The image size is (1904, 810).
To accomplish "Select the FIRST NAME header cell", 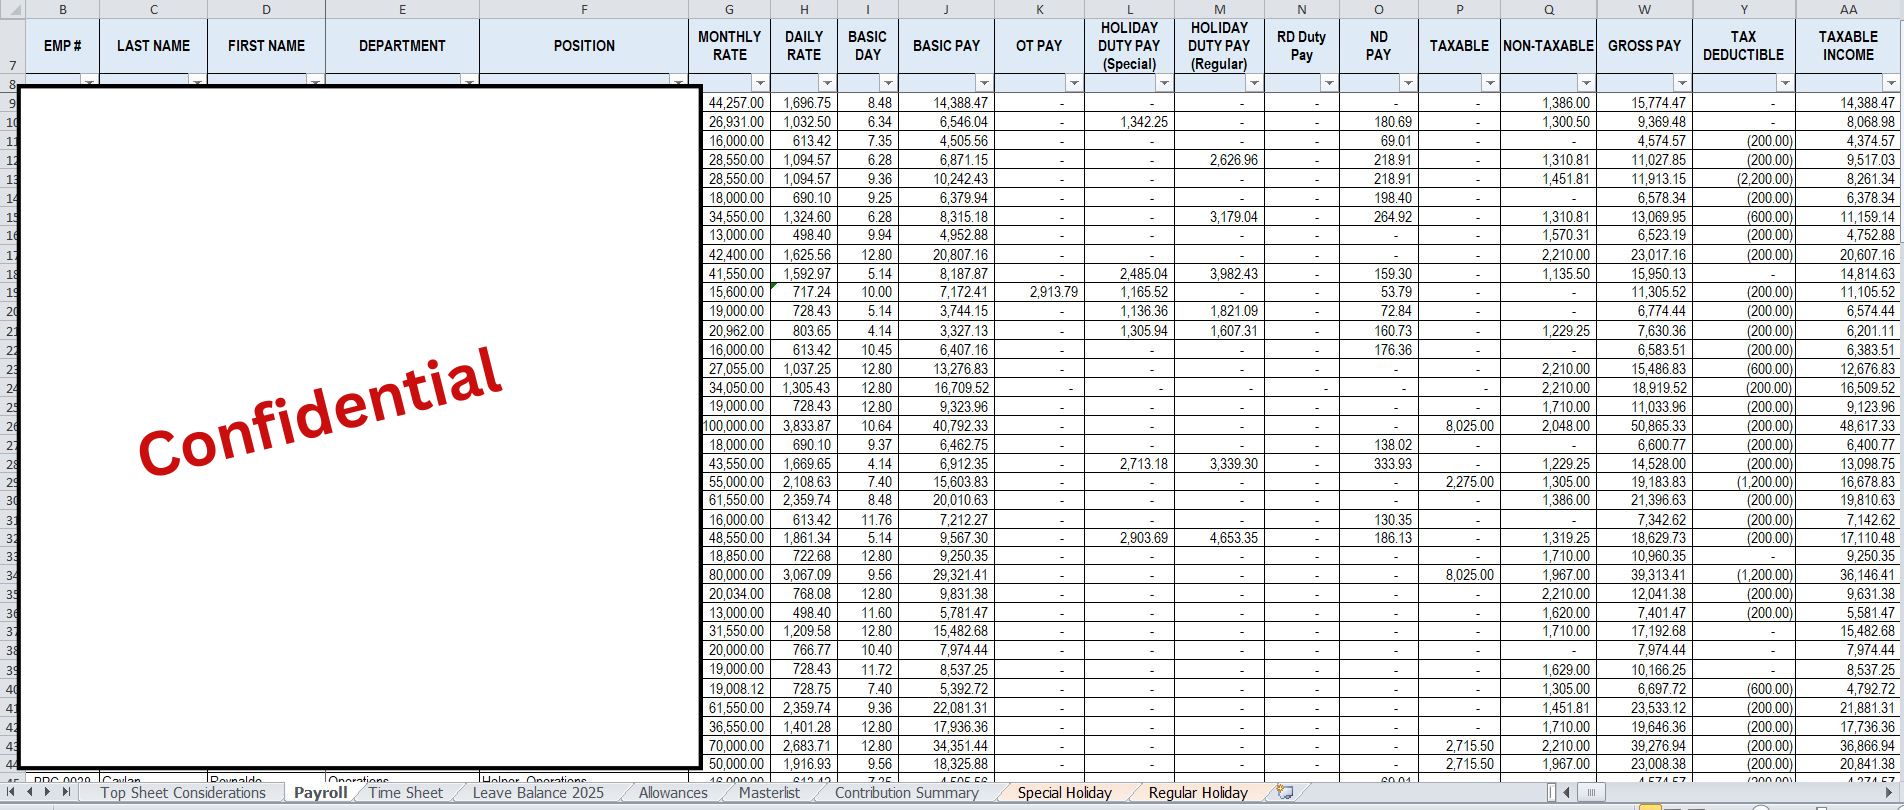I will pos(267,46).
